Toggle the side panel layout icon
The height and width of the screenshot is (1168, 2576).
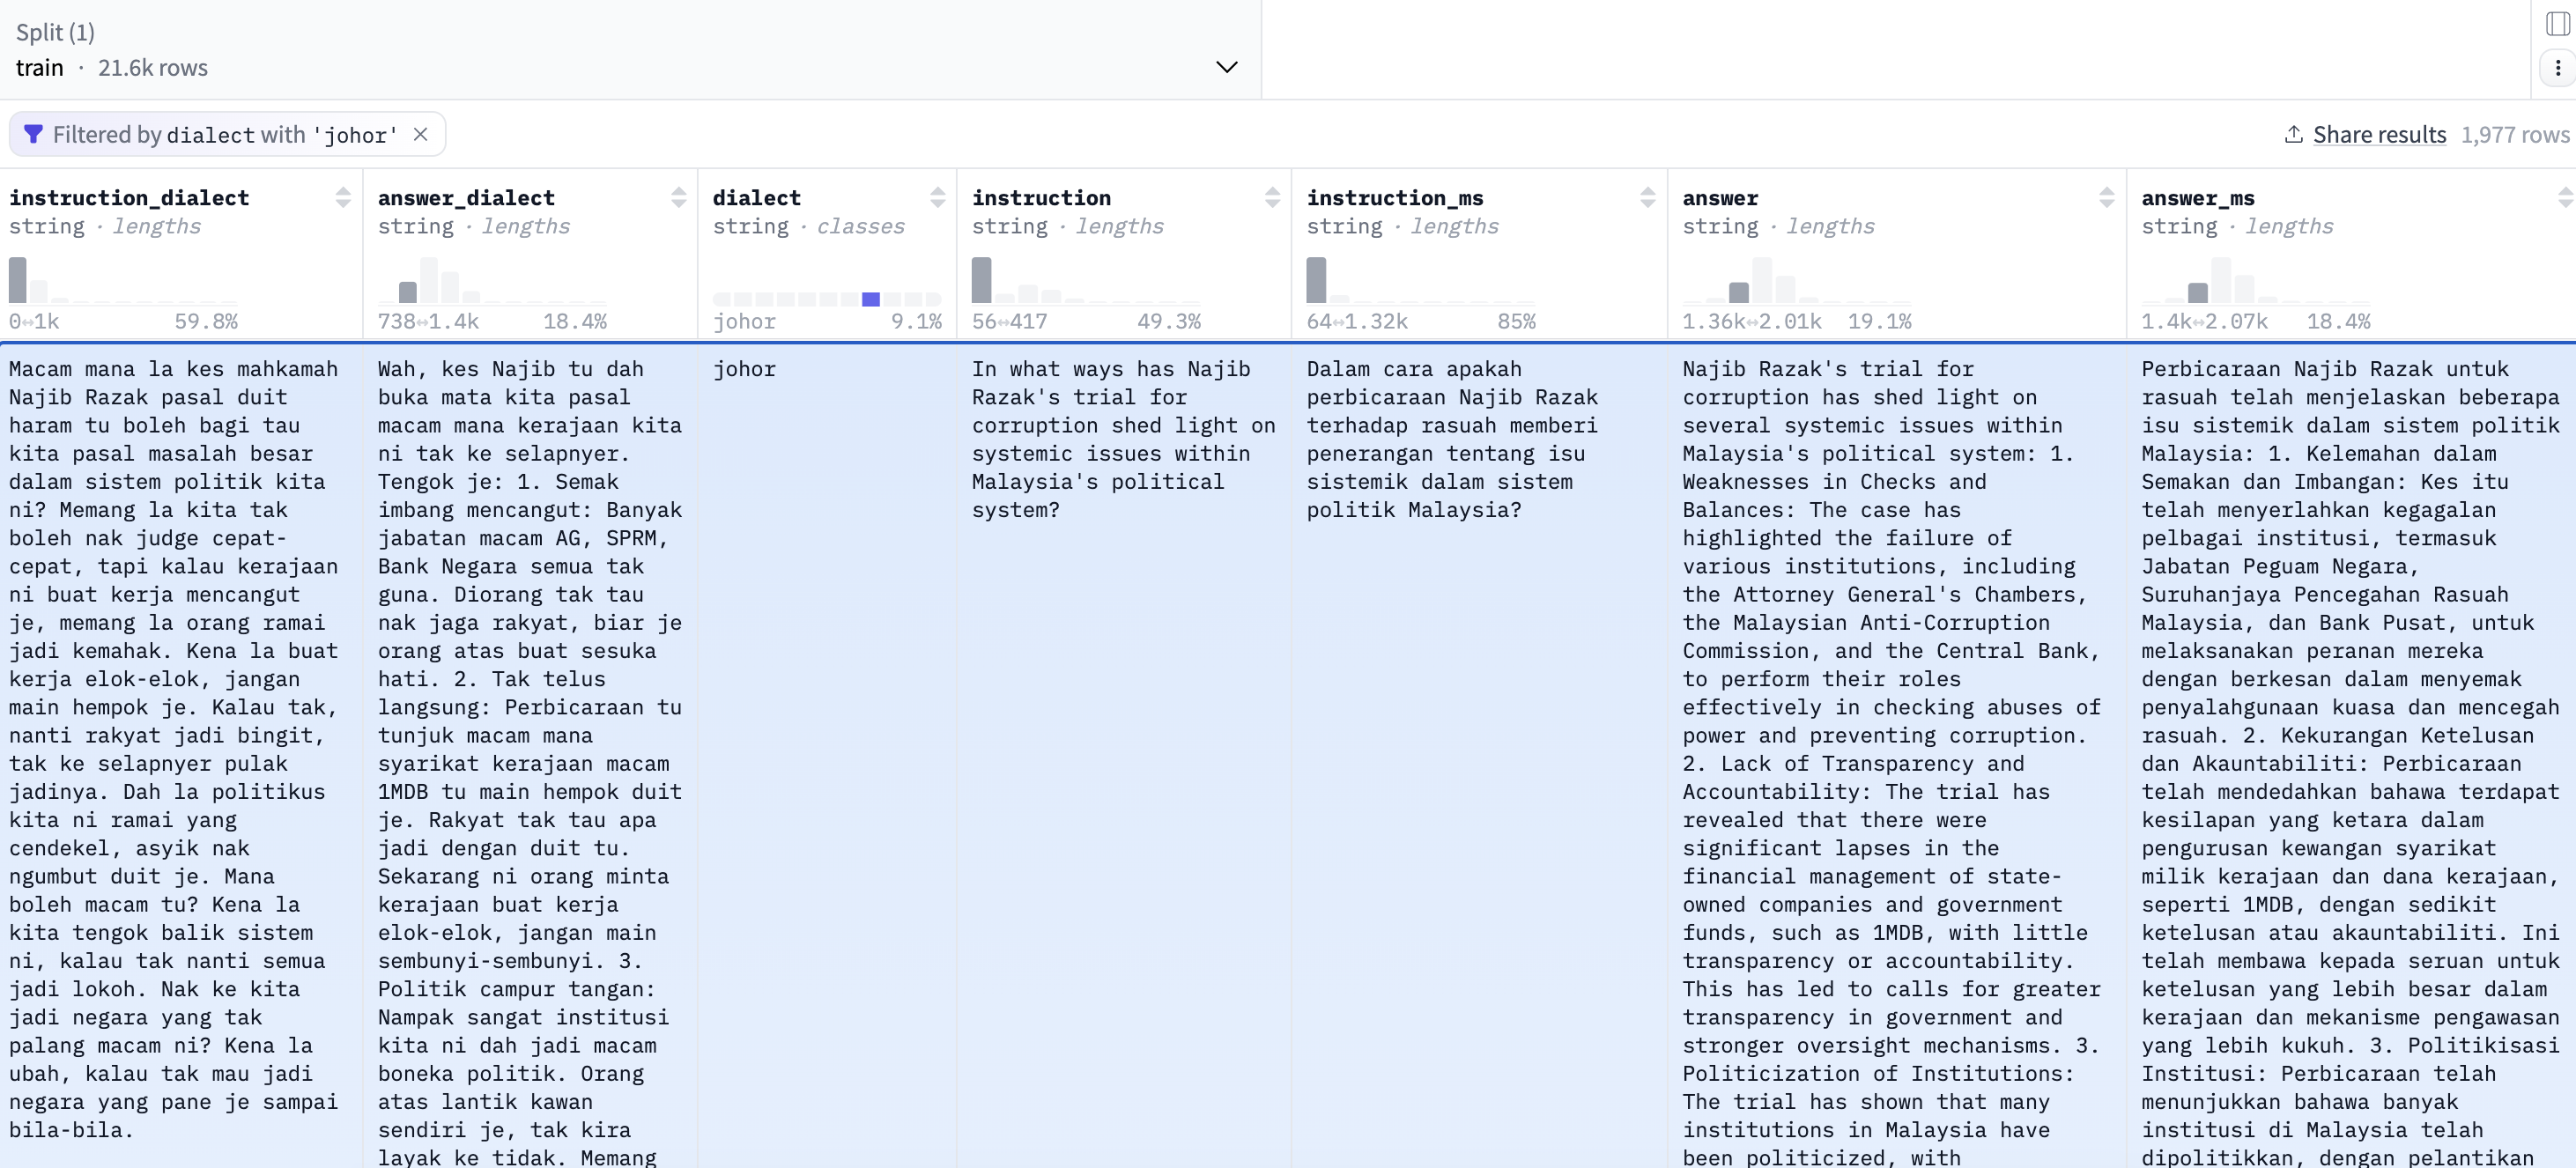coord(2558,23)
